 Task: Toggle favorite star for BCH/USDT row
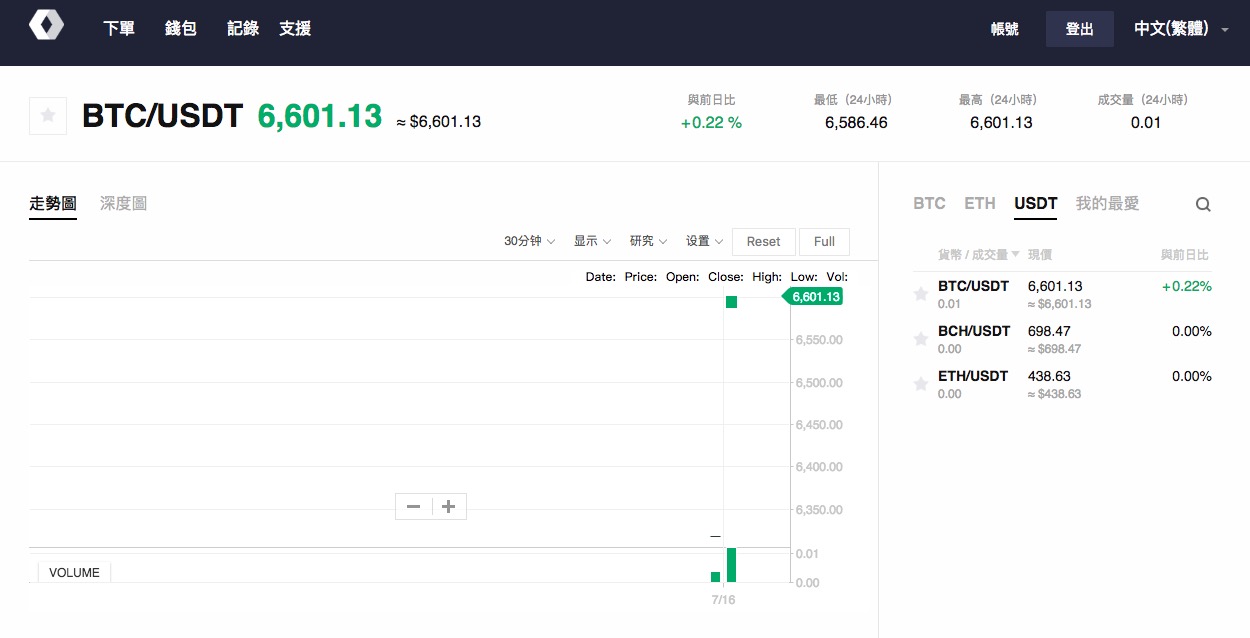point(921,339)
